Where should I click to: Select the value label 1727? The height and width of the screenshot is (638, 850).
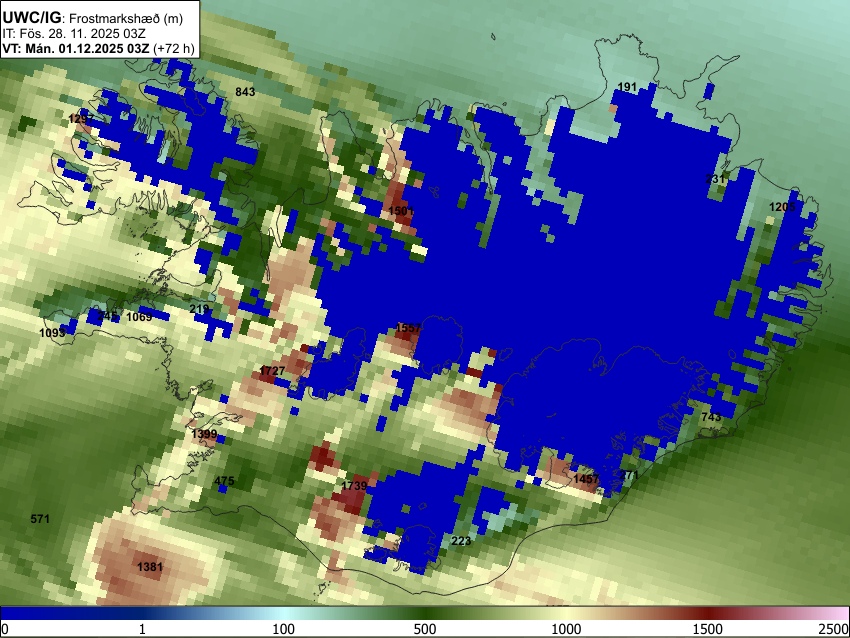(272, 370)
